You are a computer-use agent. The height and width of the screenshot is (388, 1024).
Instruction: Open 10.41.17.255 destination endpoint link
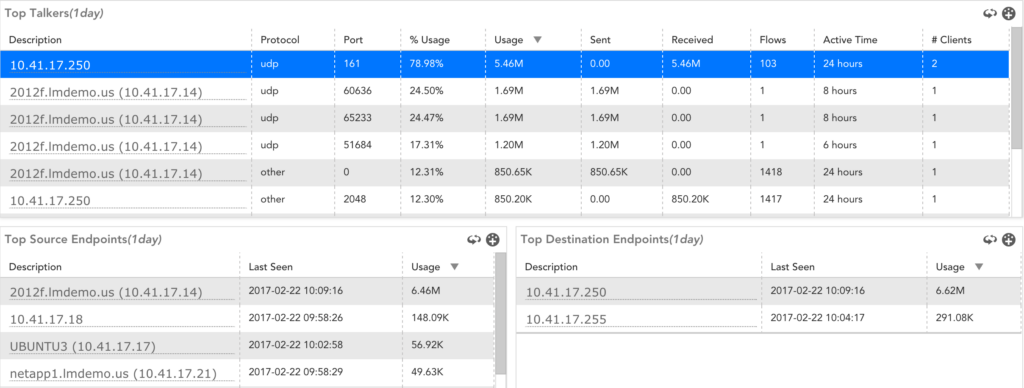click(x=566, y=319)
